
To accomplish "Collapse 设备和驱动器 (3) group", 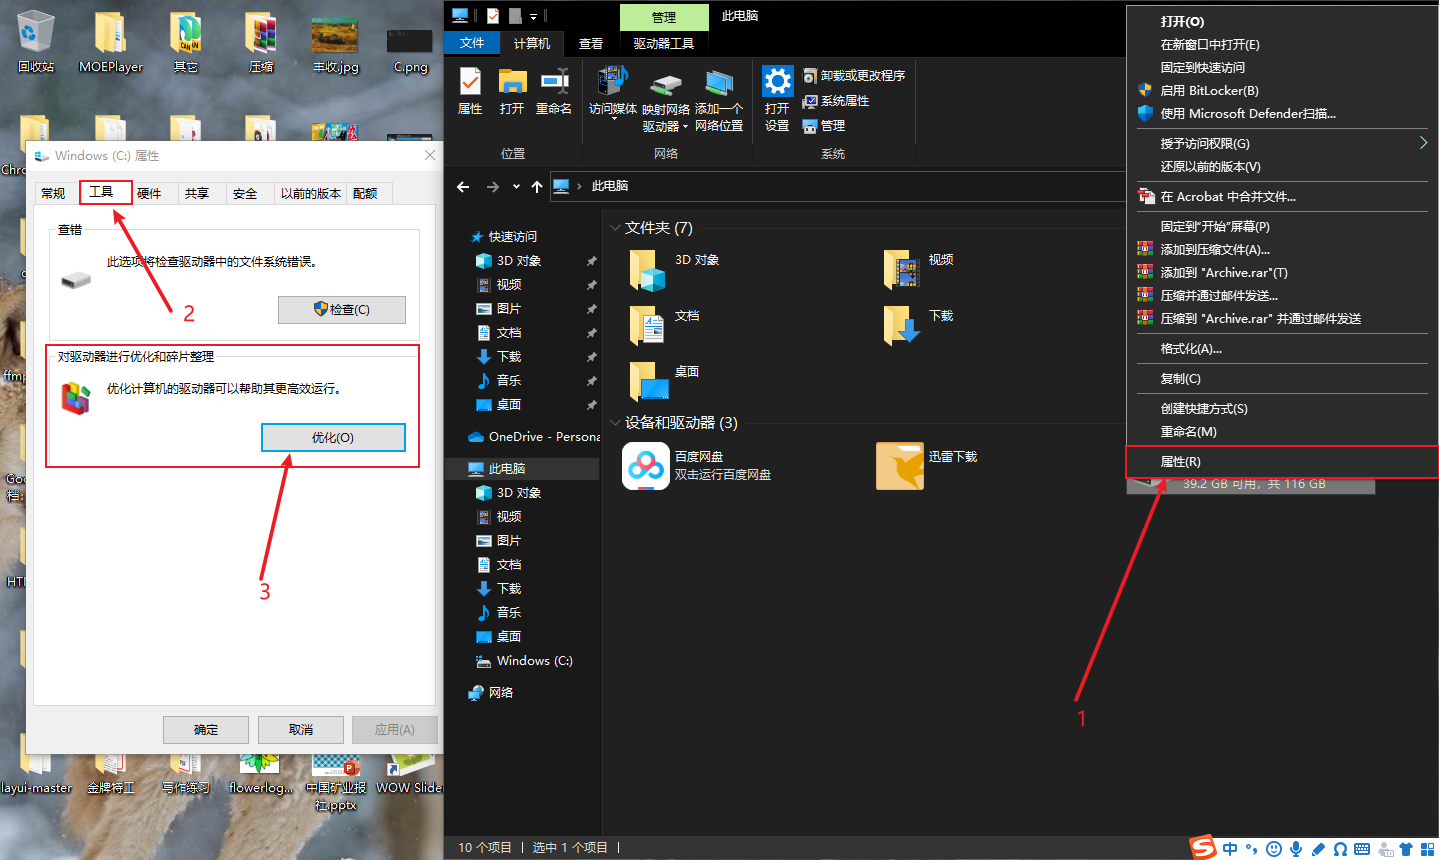I will [614, 423].
